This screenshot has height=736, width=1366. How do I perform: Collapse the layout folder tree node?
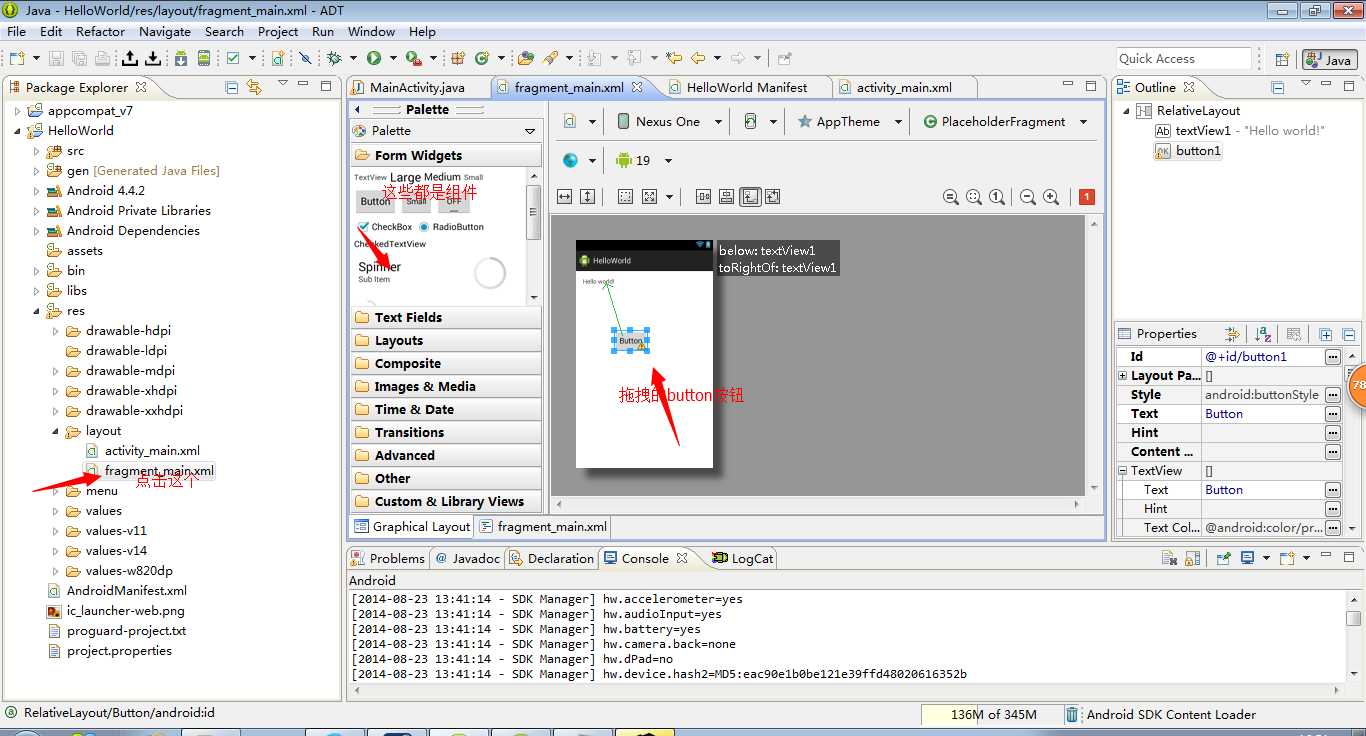point(56,431)
